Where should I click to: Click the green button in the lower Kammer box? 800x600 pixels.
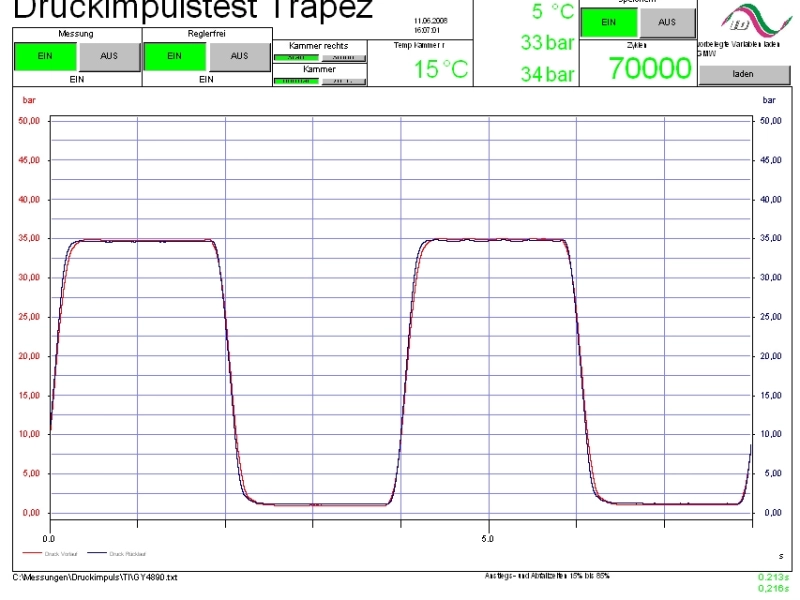coord(296,81)
